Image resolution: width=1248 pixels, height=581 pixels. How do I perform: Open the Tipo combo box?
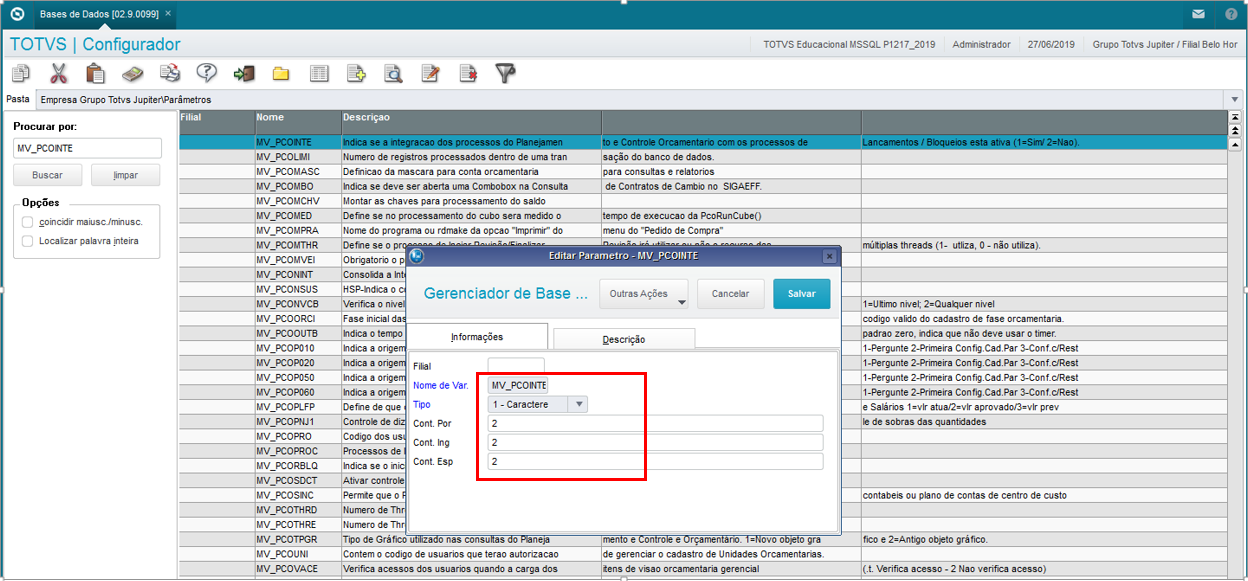point(538,404)
